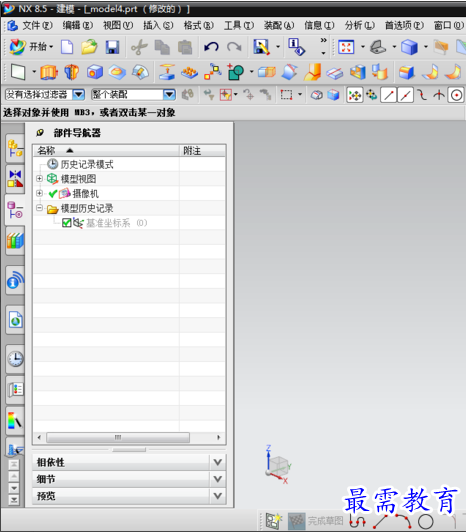The image size is (466, 532).
Task: Save the part with floppy icon
Action: pyautogui.click(x=112, y=47)
